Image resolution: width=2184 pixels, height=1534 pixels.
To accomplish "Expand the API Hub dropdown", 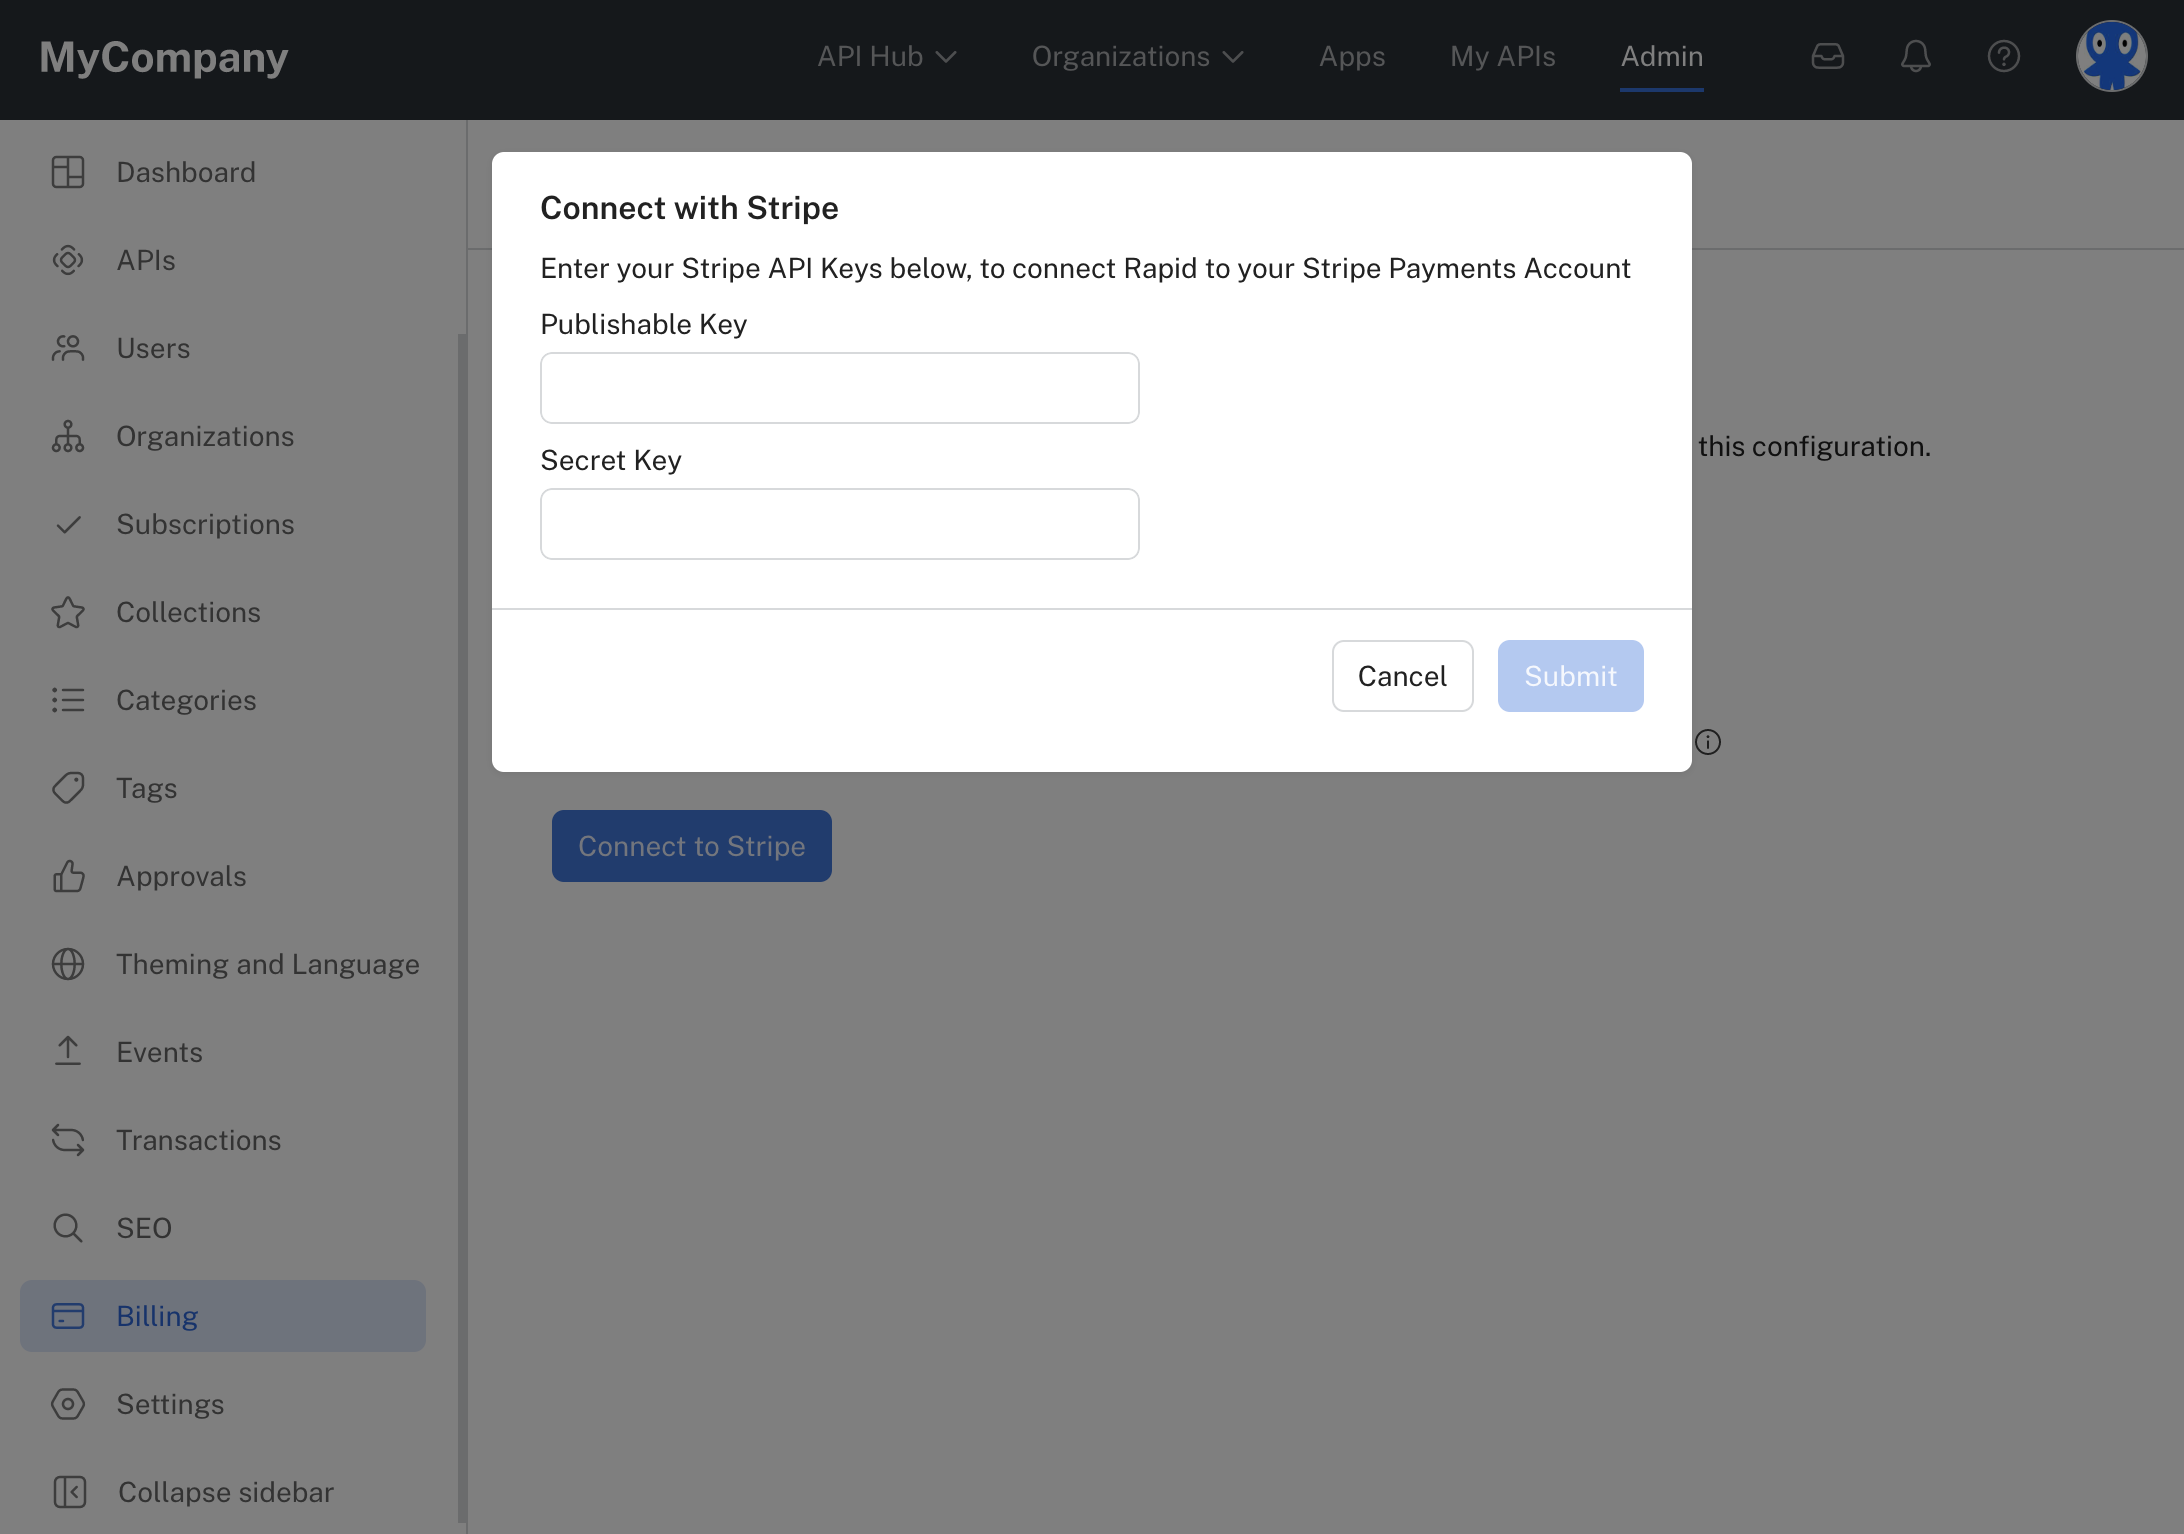I will 887,56.
